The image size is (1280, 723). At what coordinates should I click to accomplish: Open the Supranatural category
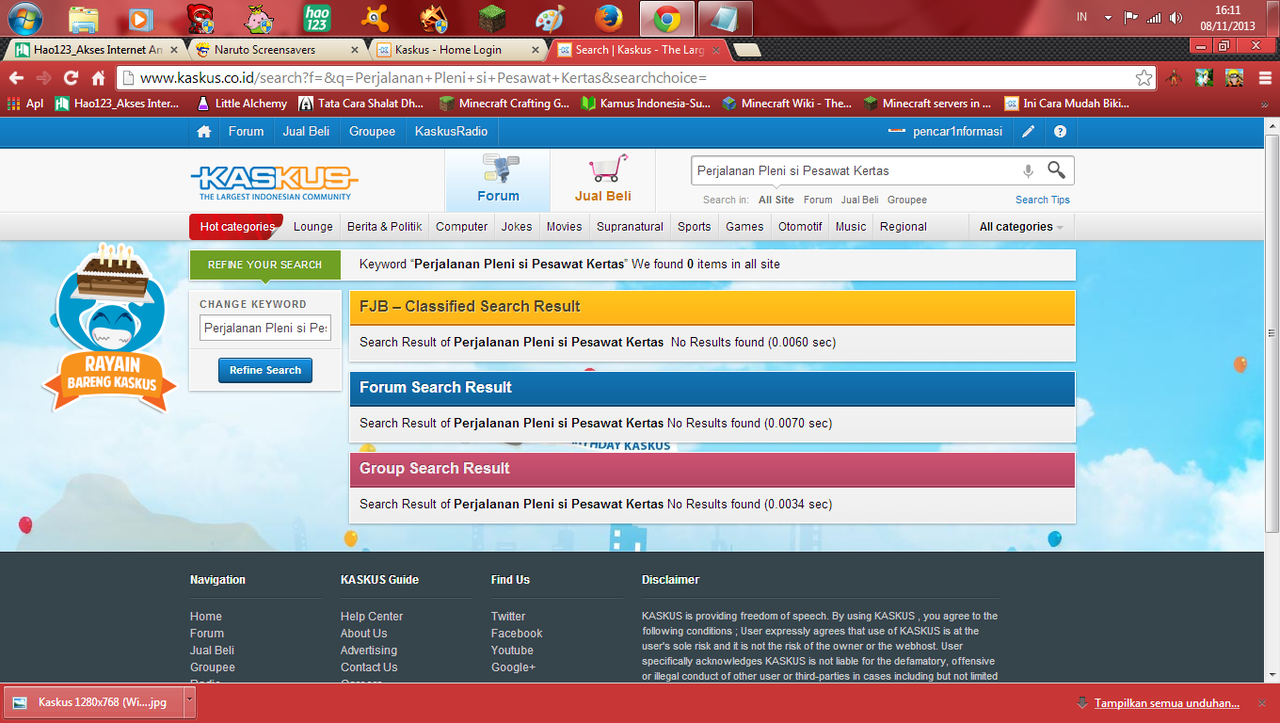tap(630, 227)
